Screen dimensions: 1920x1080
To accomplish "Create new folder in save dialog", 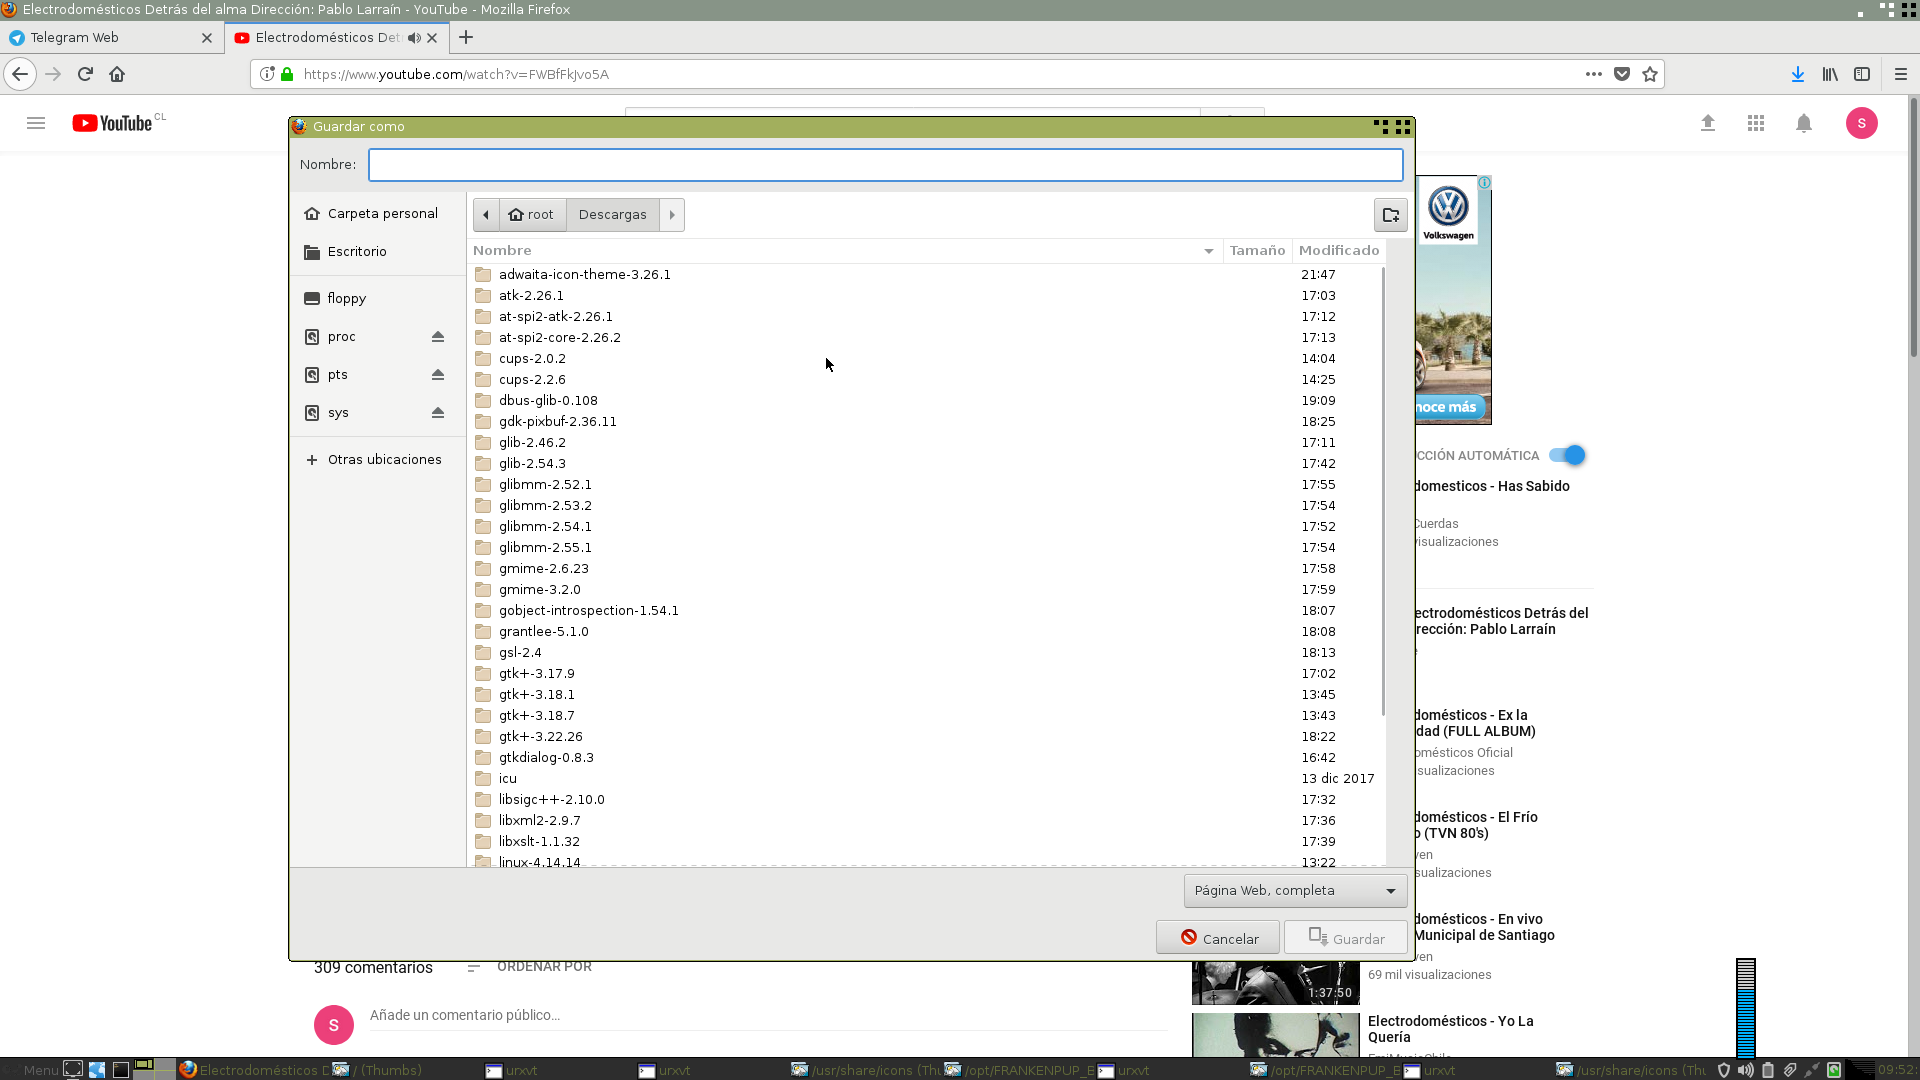I will pos(1390,215).
